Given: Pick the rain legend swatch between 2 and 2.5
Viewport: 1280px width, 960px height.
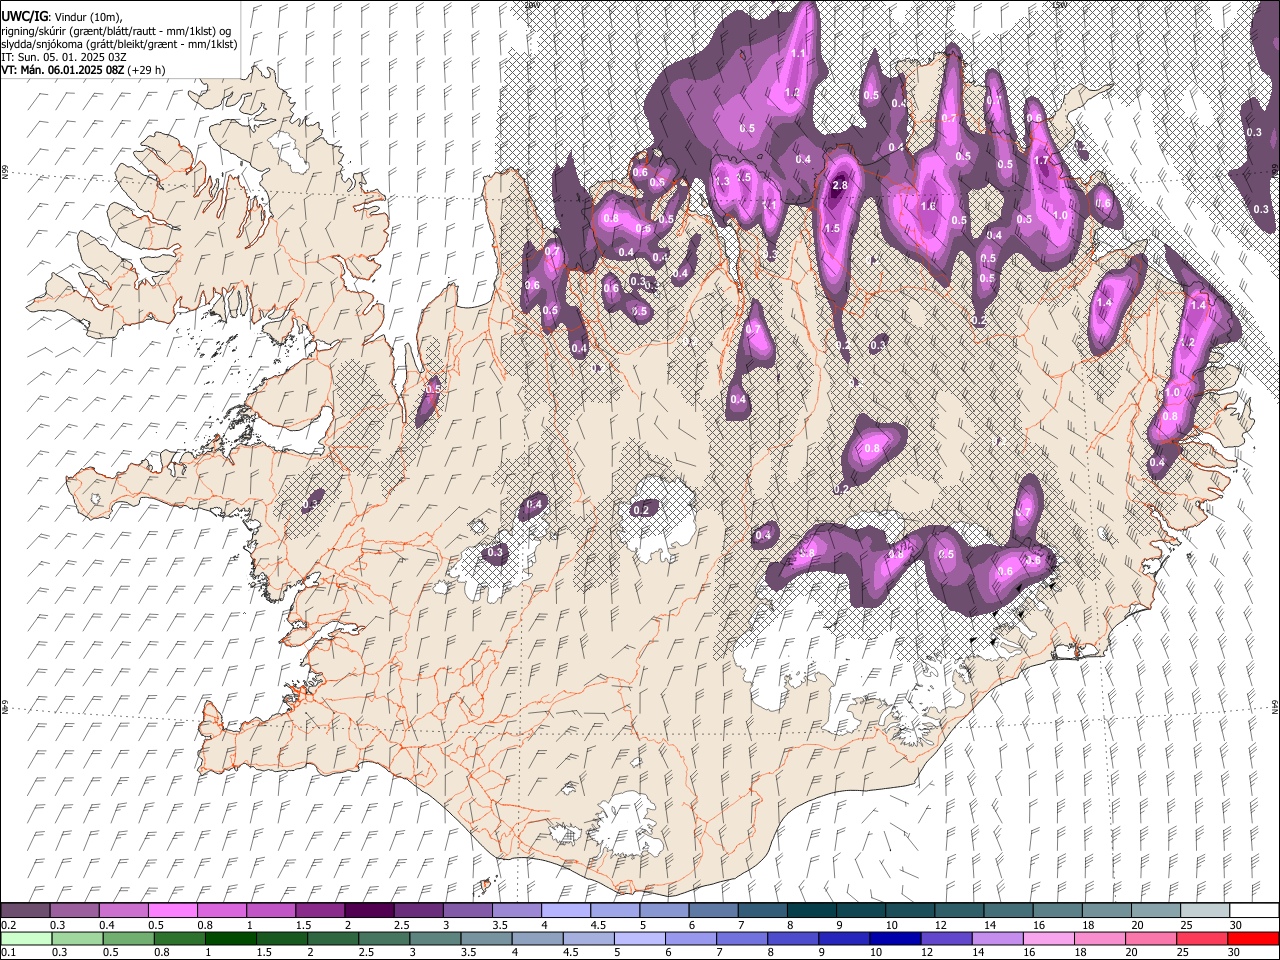Looking at the screenshot, I should [x=334, y=938].
